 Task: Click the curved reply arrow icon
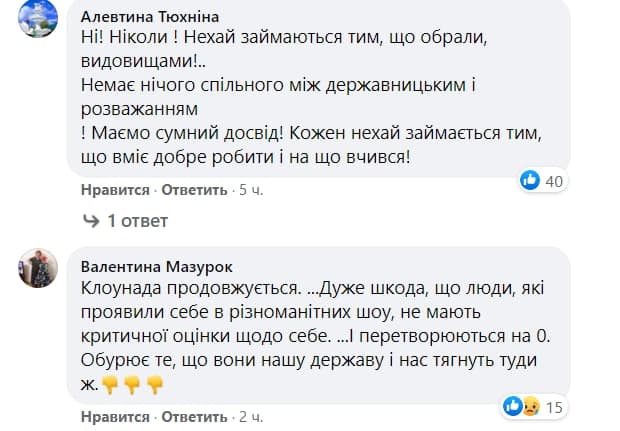[x=89, y=220]
